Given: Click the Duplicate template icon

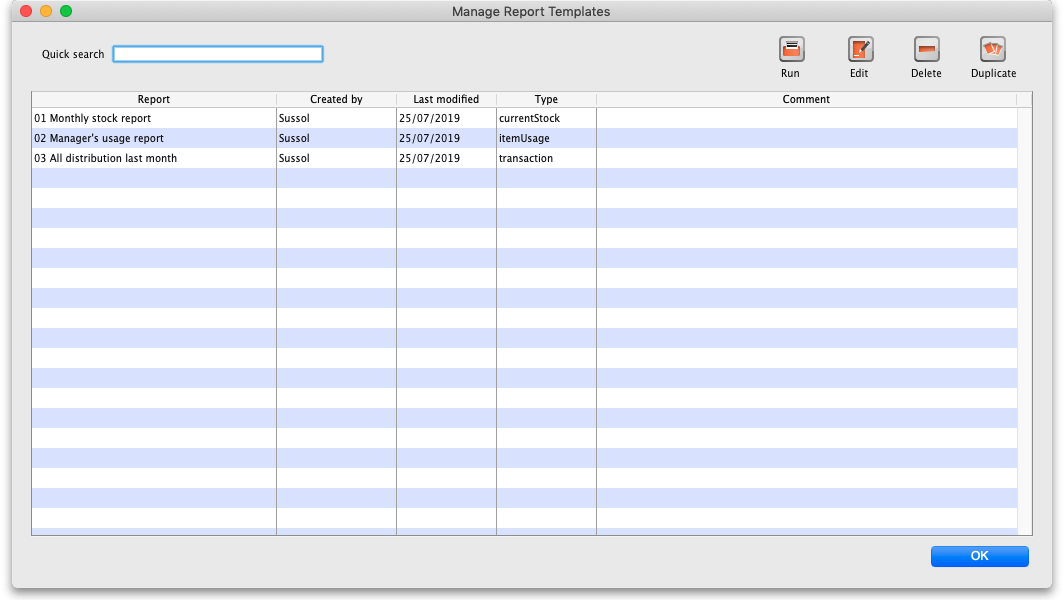Looking at the screenshot, I should (993, 49).
